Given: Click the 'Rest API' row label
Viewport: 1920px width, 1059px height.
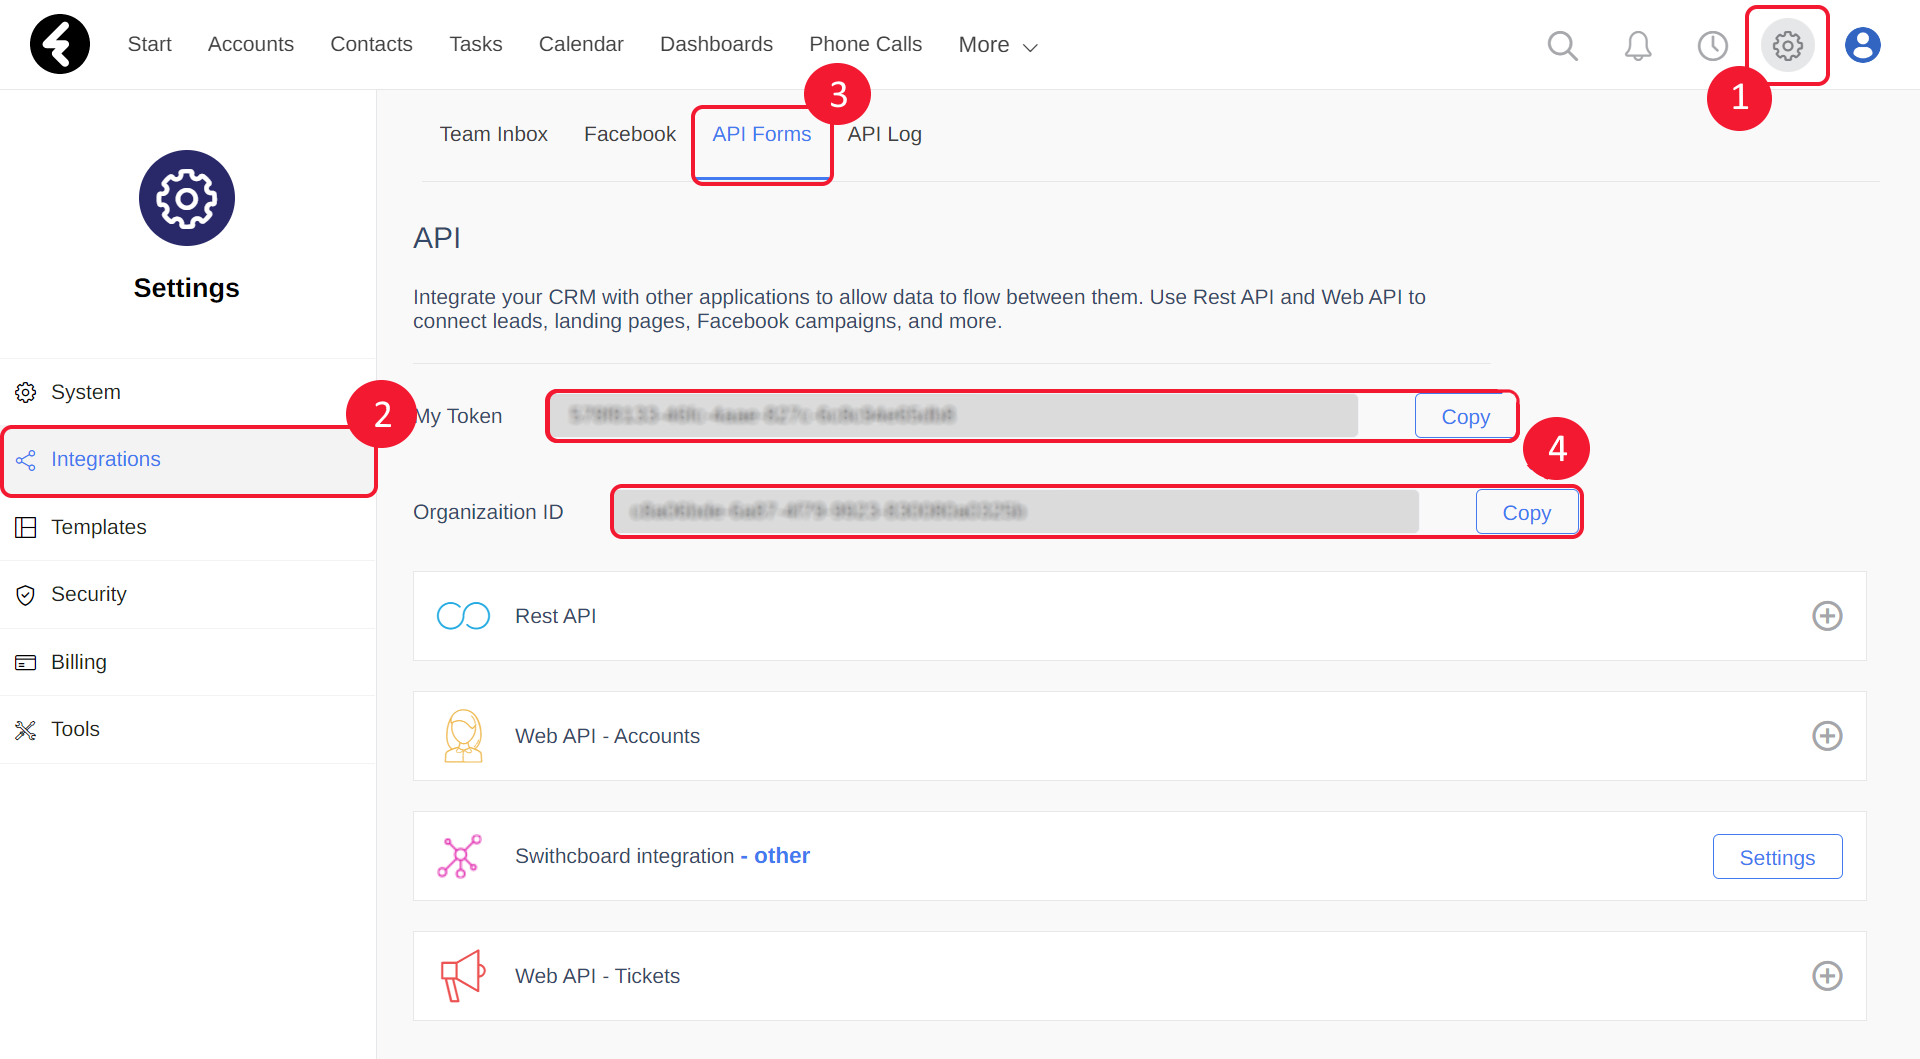Looking at the screenshot, I should pyautogui.click(x=555, y=616).
